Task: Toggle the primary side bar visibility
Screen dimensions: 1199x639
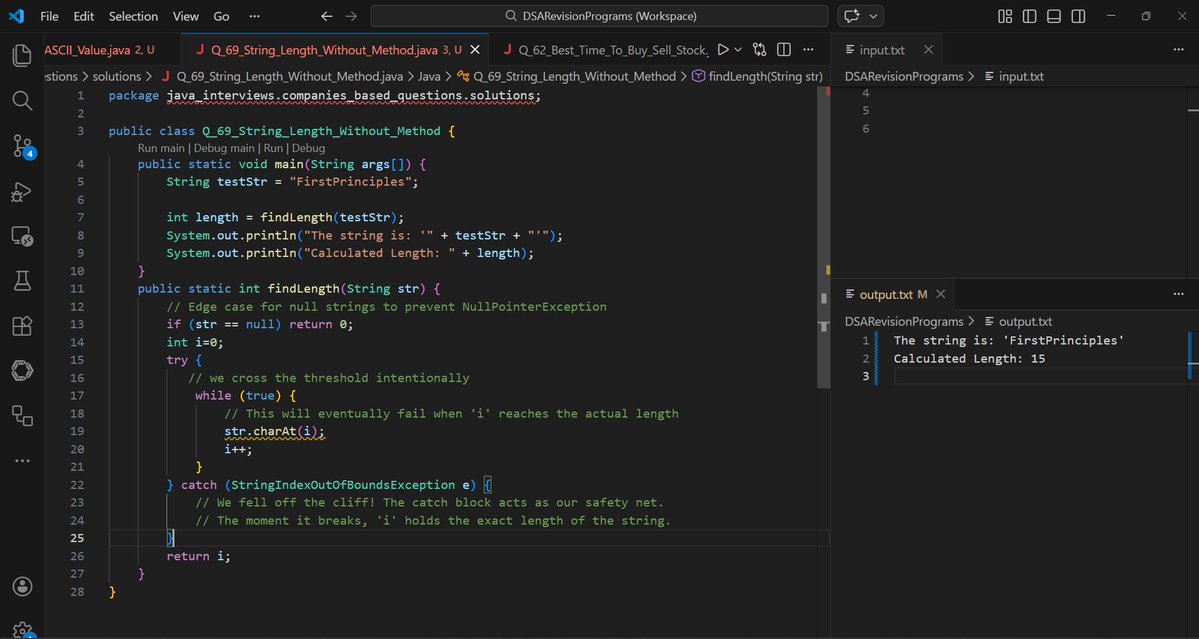Action: click(x=1029, y=16)
